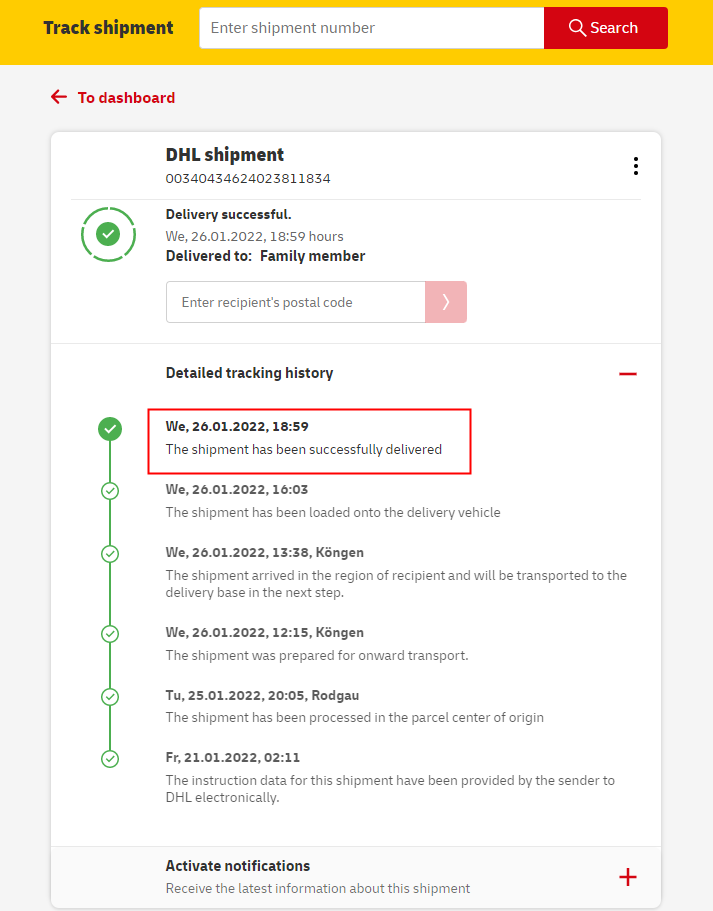
Task: Click the filled green checkmark at 18:59
Action: 110,429
